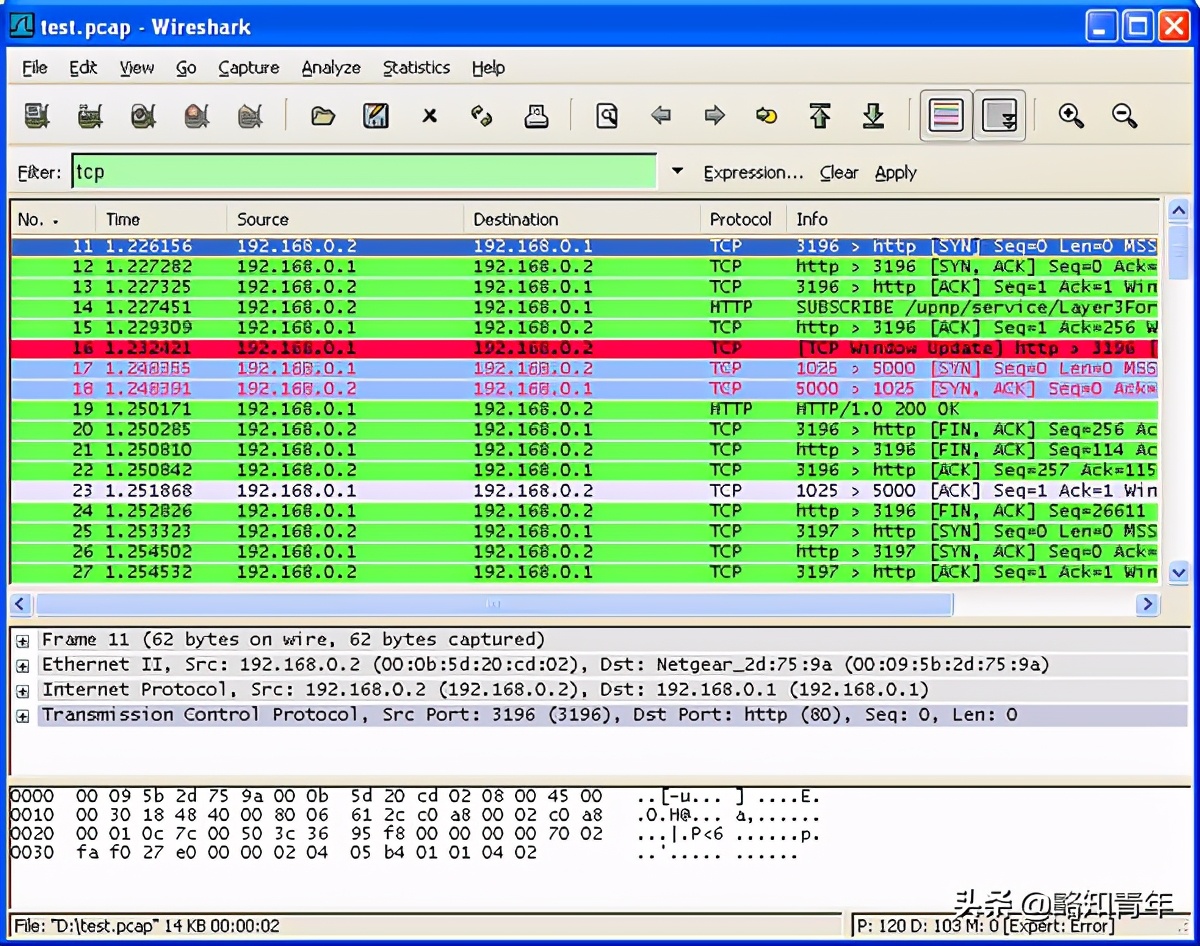Click the Expression... button
This screenshot has height=946, width=1200.
coord(753,173)
